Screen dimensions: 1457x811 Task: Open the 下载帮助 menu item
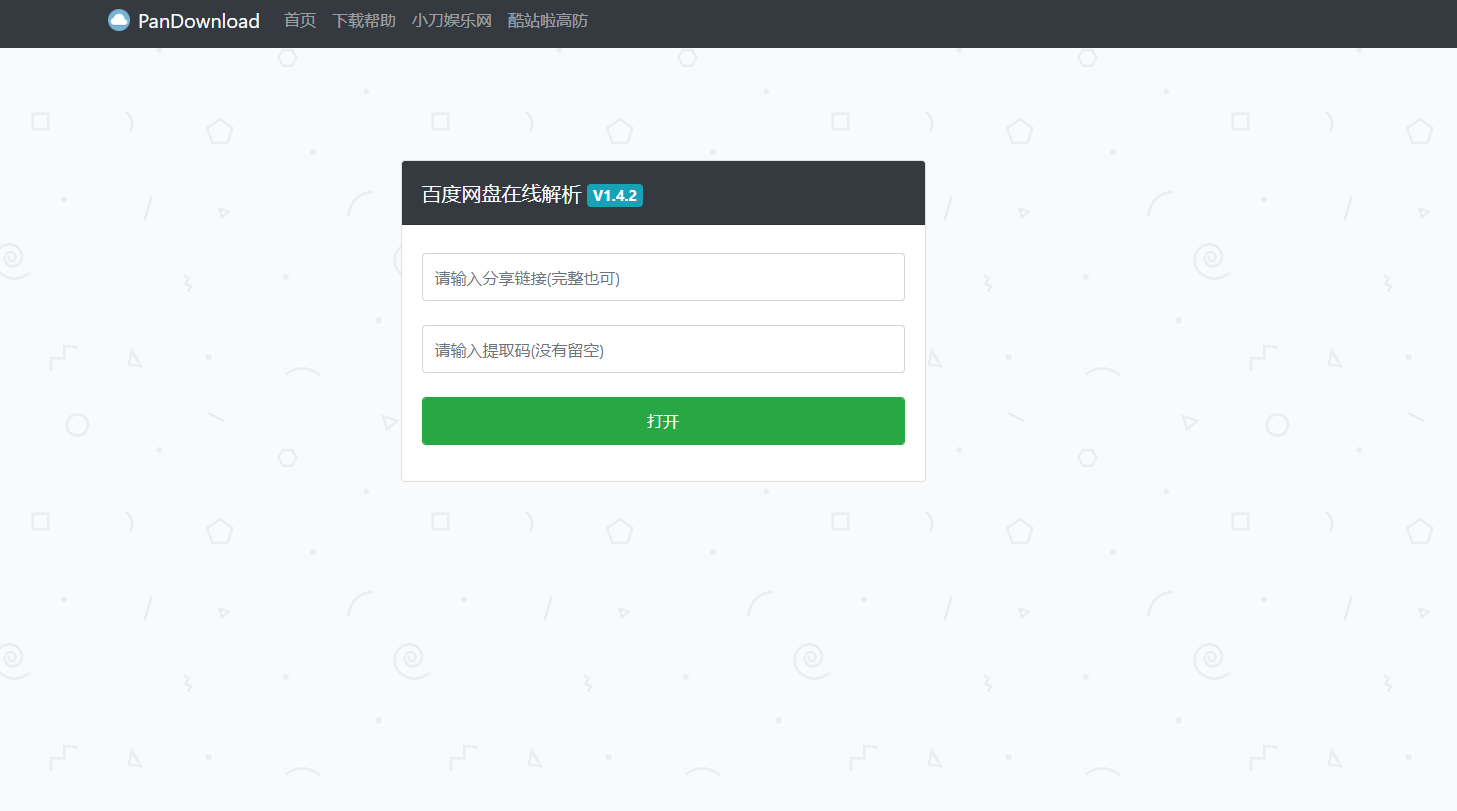coord(363,19)
